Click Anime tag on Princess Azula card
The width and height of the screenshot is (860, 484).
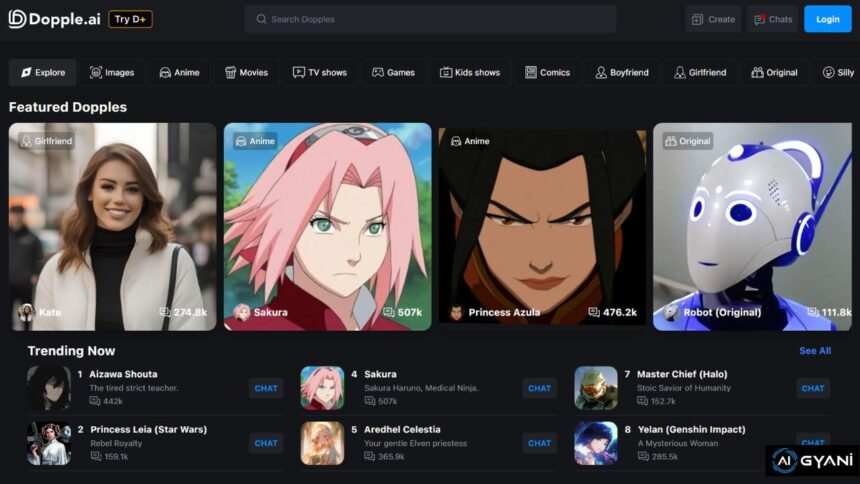coord(470,141)
